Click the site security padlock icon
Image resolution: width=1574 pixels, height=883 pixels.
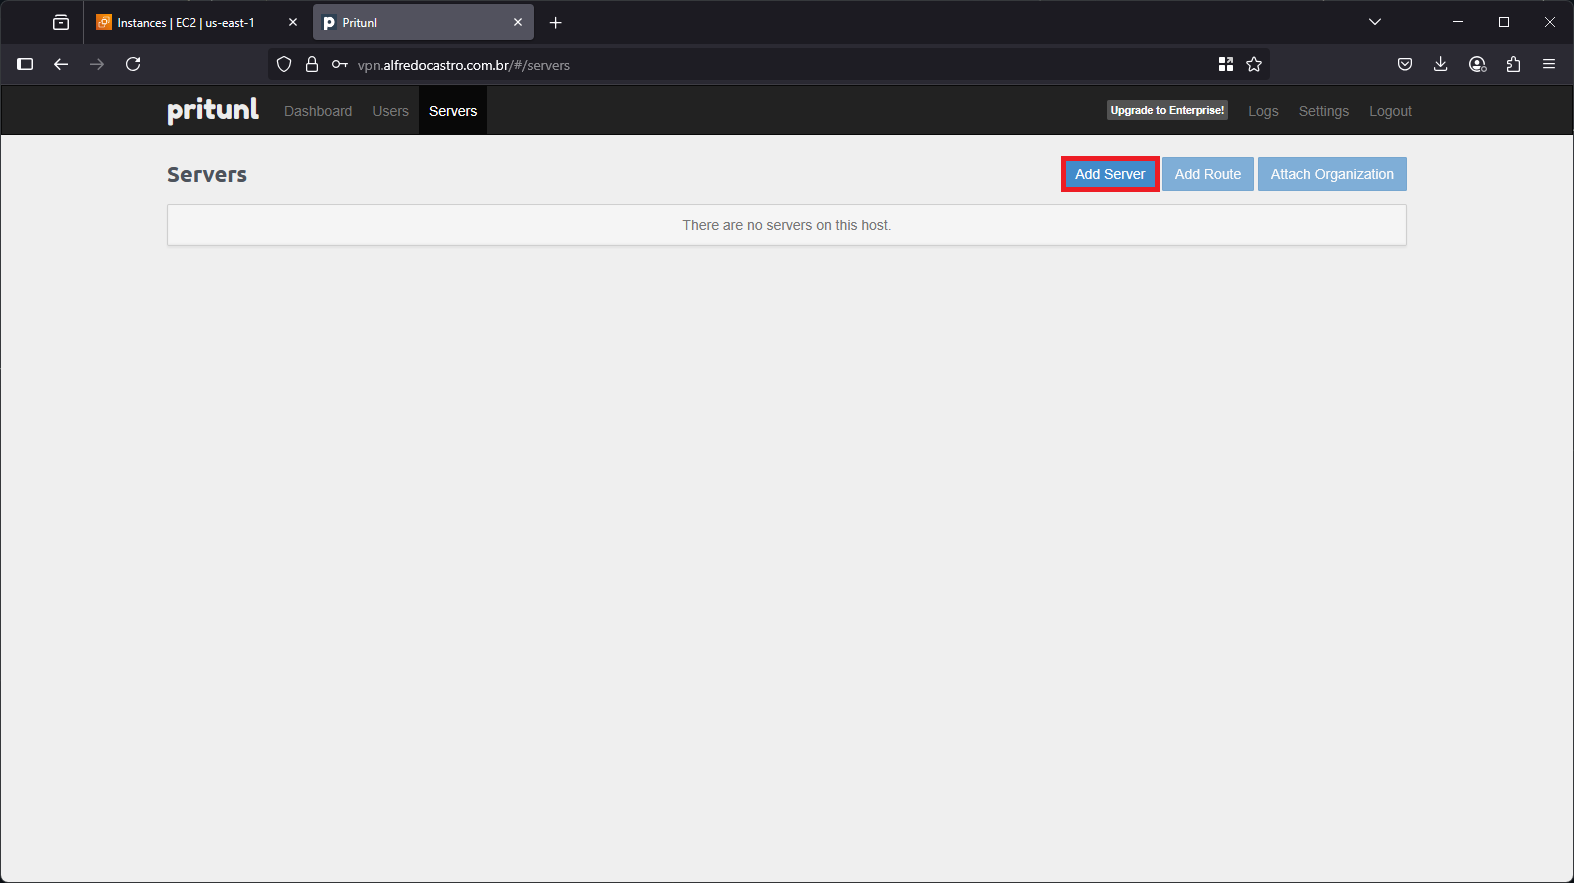coord(312,64)
